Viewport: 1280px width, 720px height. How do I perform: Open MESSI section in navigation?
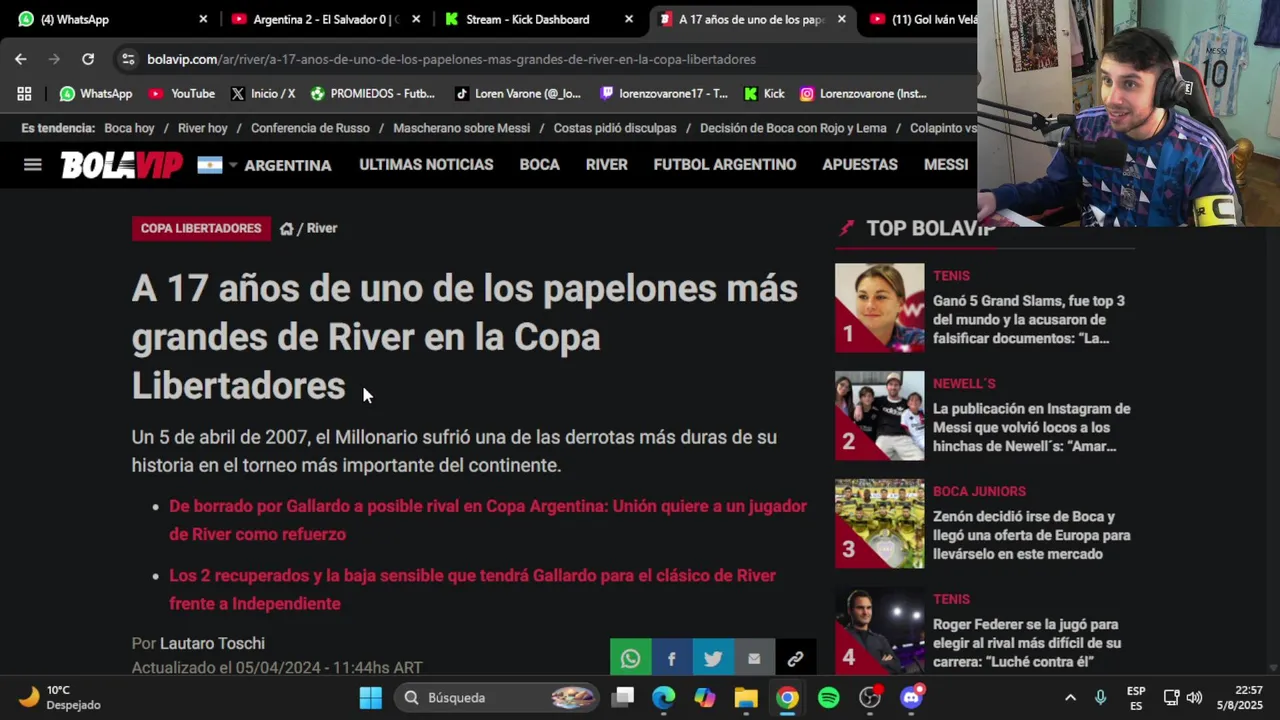point(946,165)
